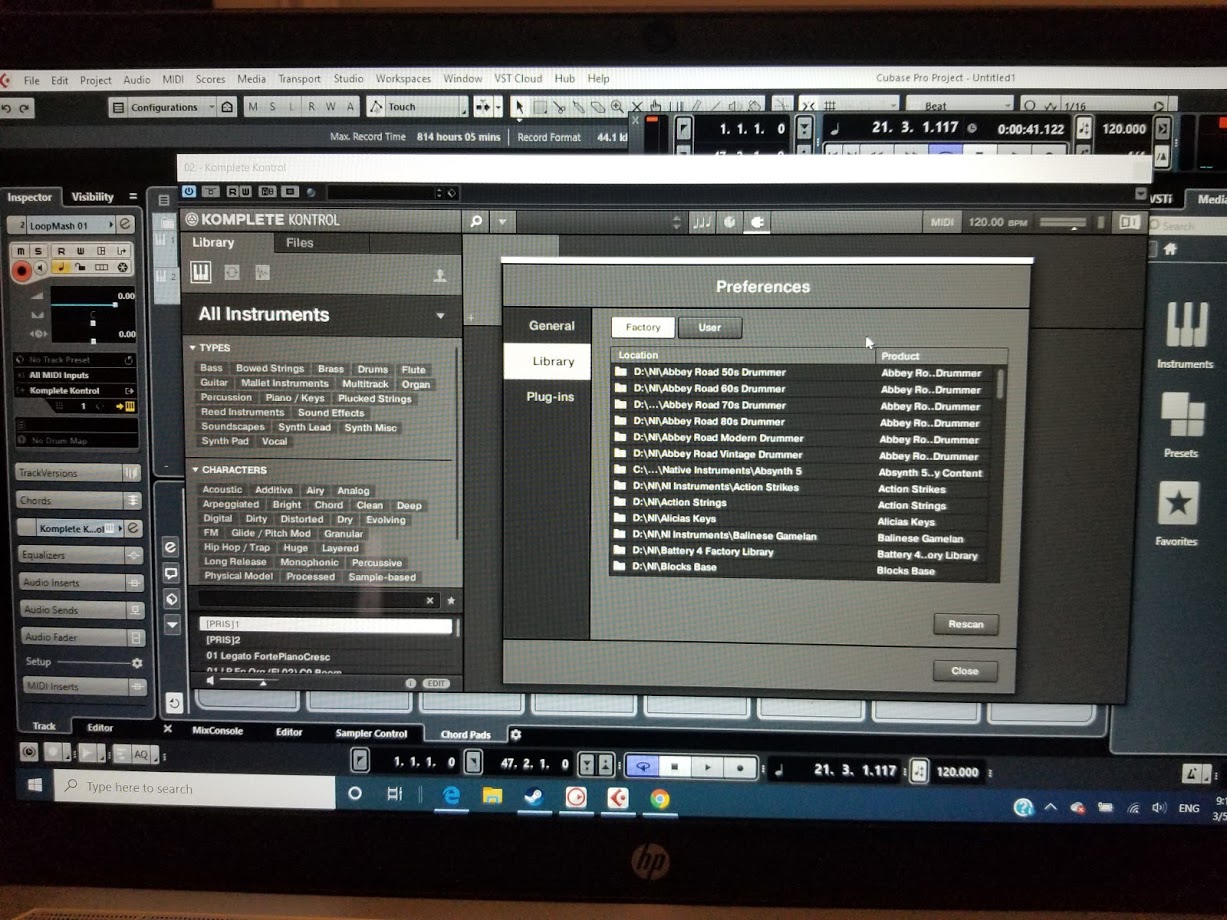Open Steam from the Windows taskbar

point(534,797)
